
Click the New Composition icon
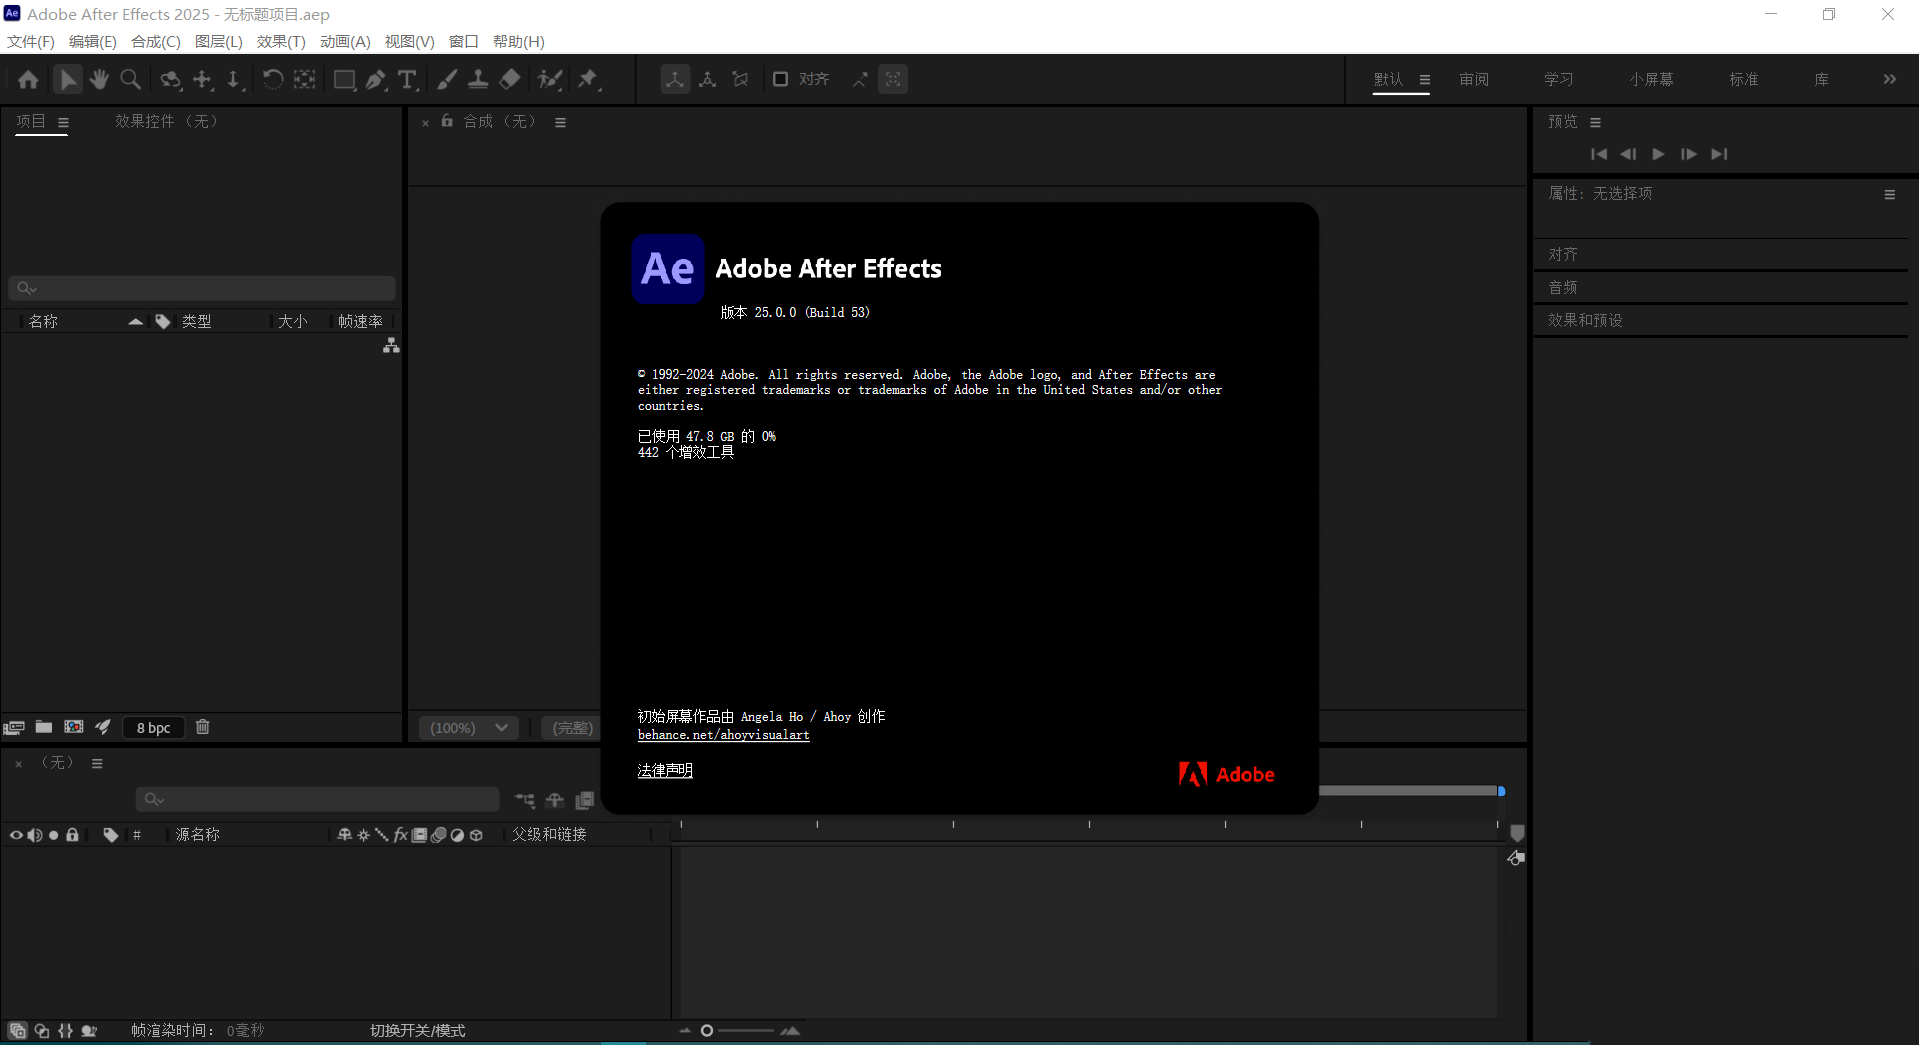(74, 727)
